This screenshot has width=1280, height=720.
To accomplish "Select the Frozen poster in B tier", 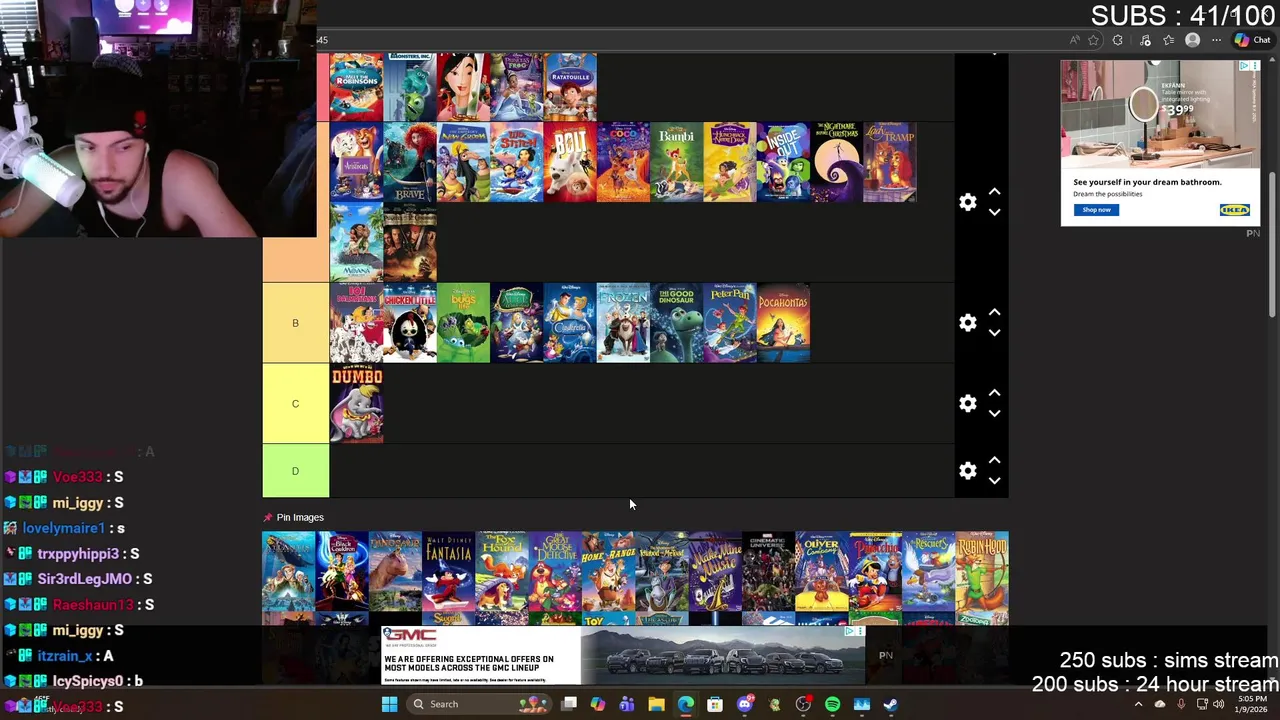I will 623,323.
